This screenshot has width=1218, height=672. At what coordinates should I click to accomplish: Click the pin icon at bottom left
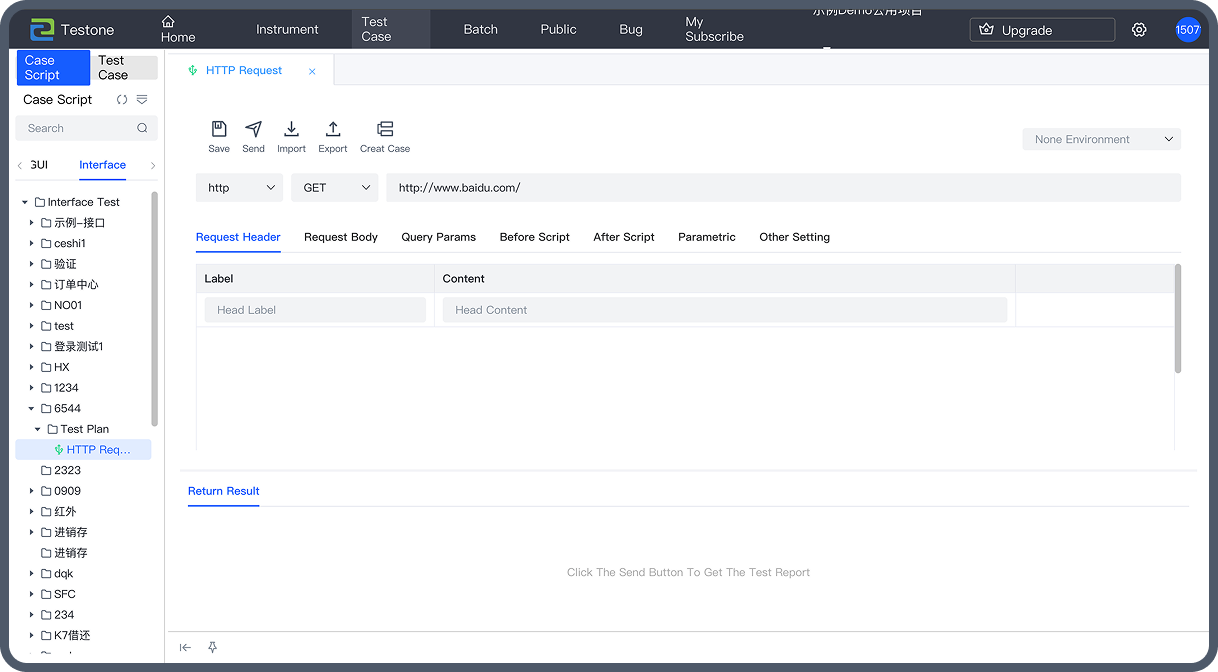pyautogui.click(x=212, y=647)
